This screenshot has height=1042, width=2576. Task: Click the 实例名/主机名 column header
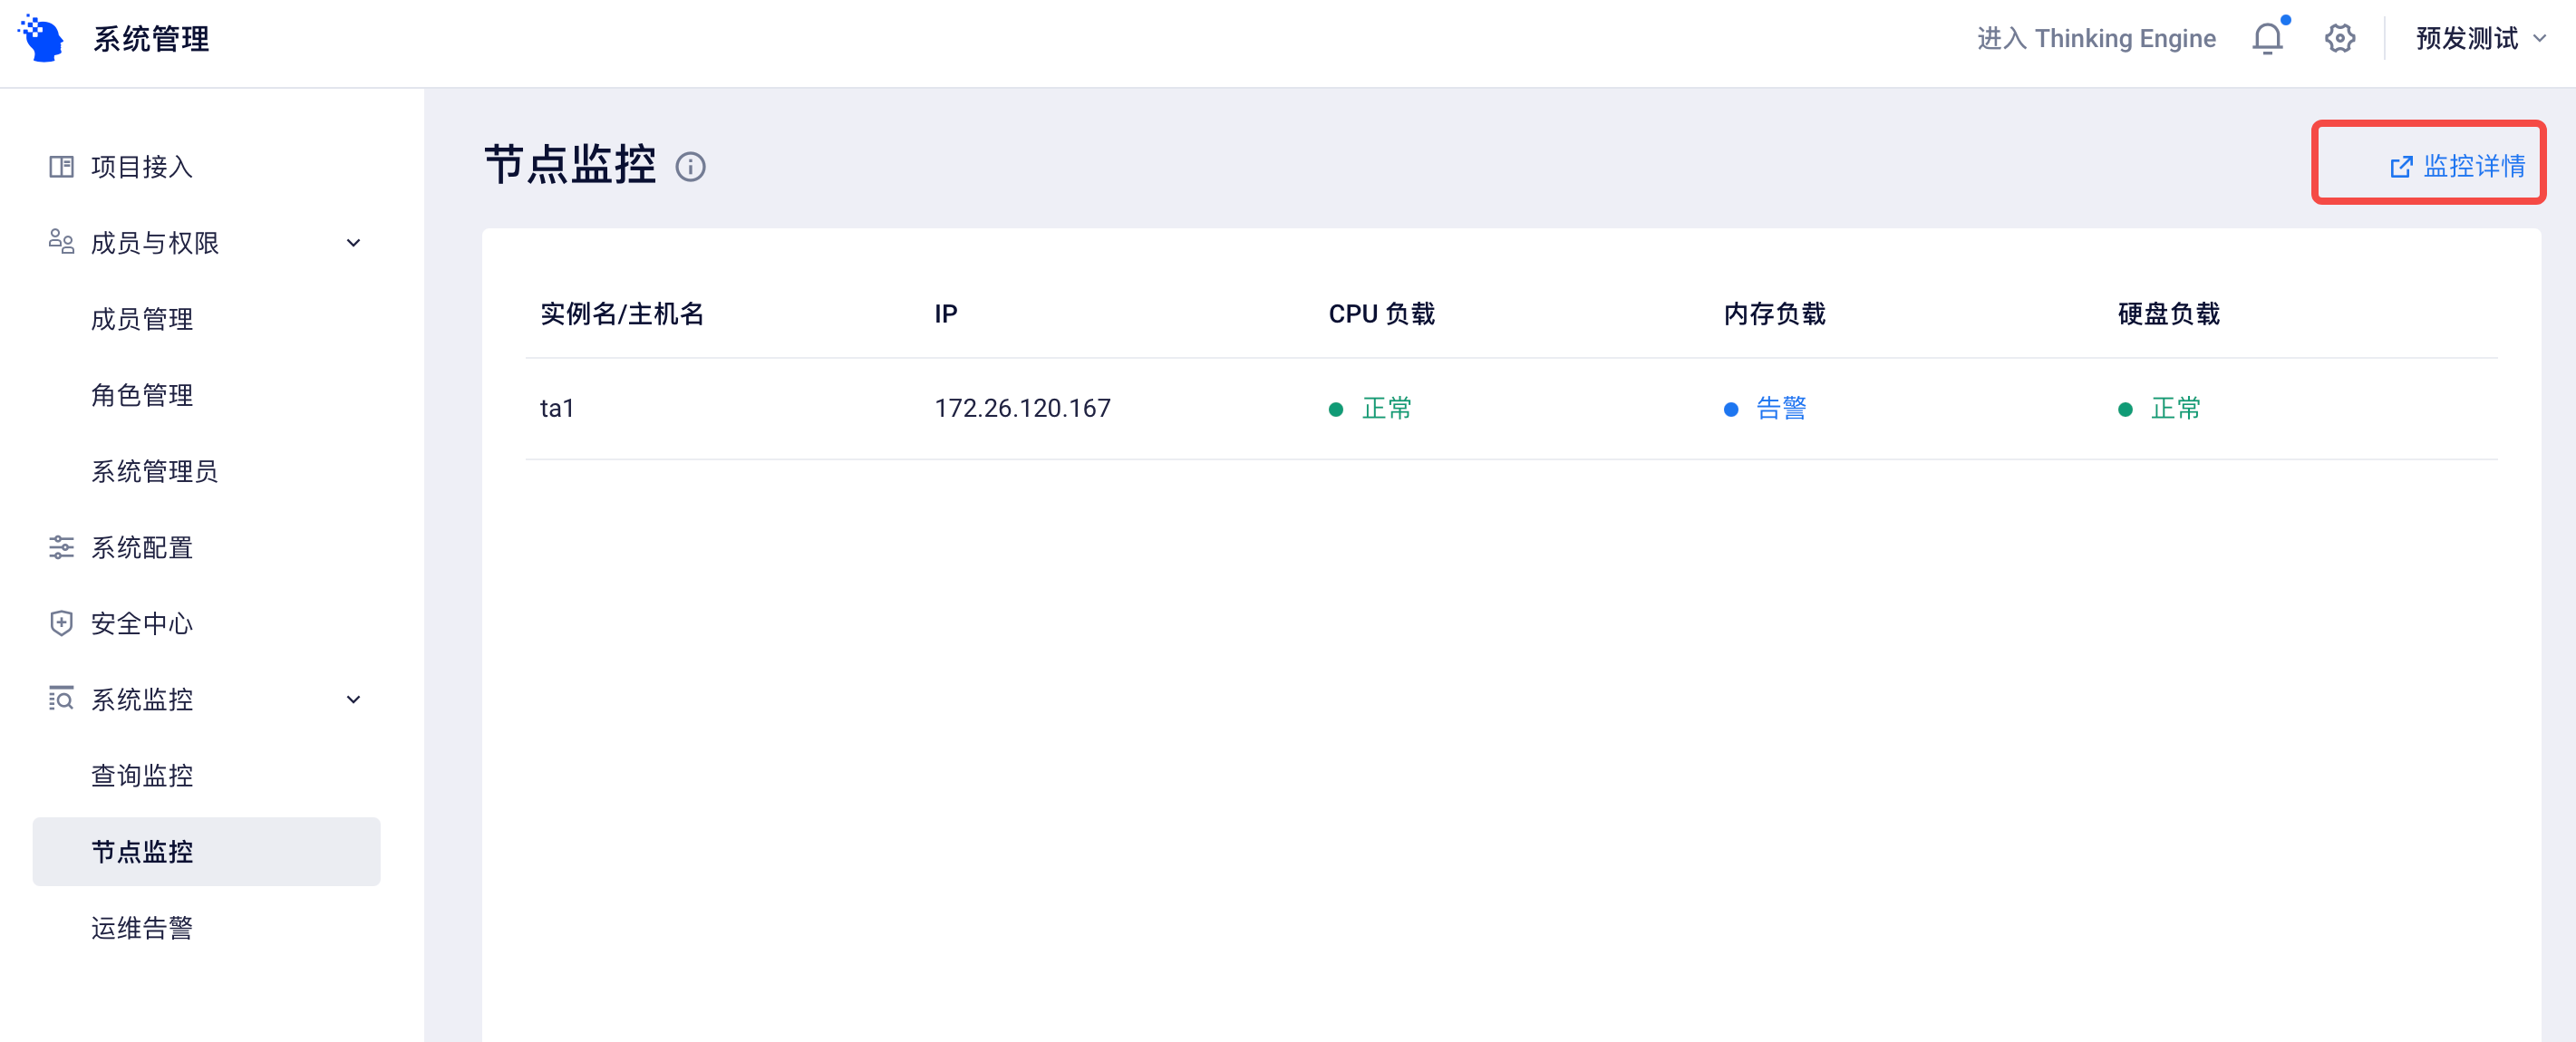pos(622,314)
